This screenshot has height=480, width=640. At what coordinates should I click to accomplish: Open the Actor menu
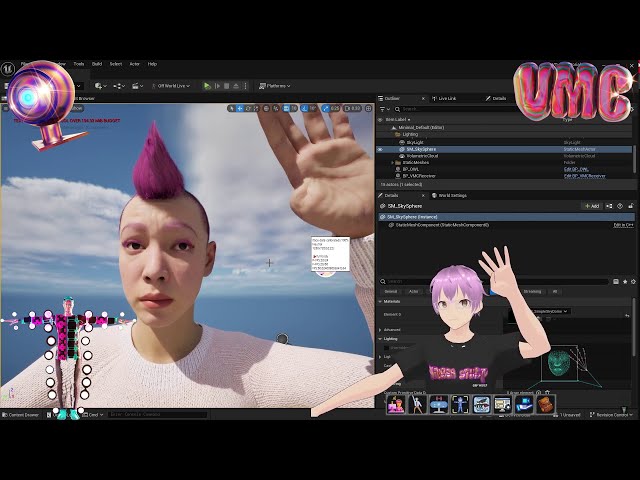pos(135,64)
